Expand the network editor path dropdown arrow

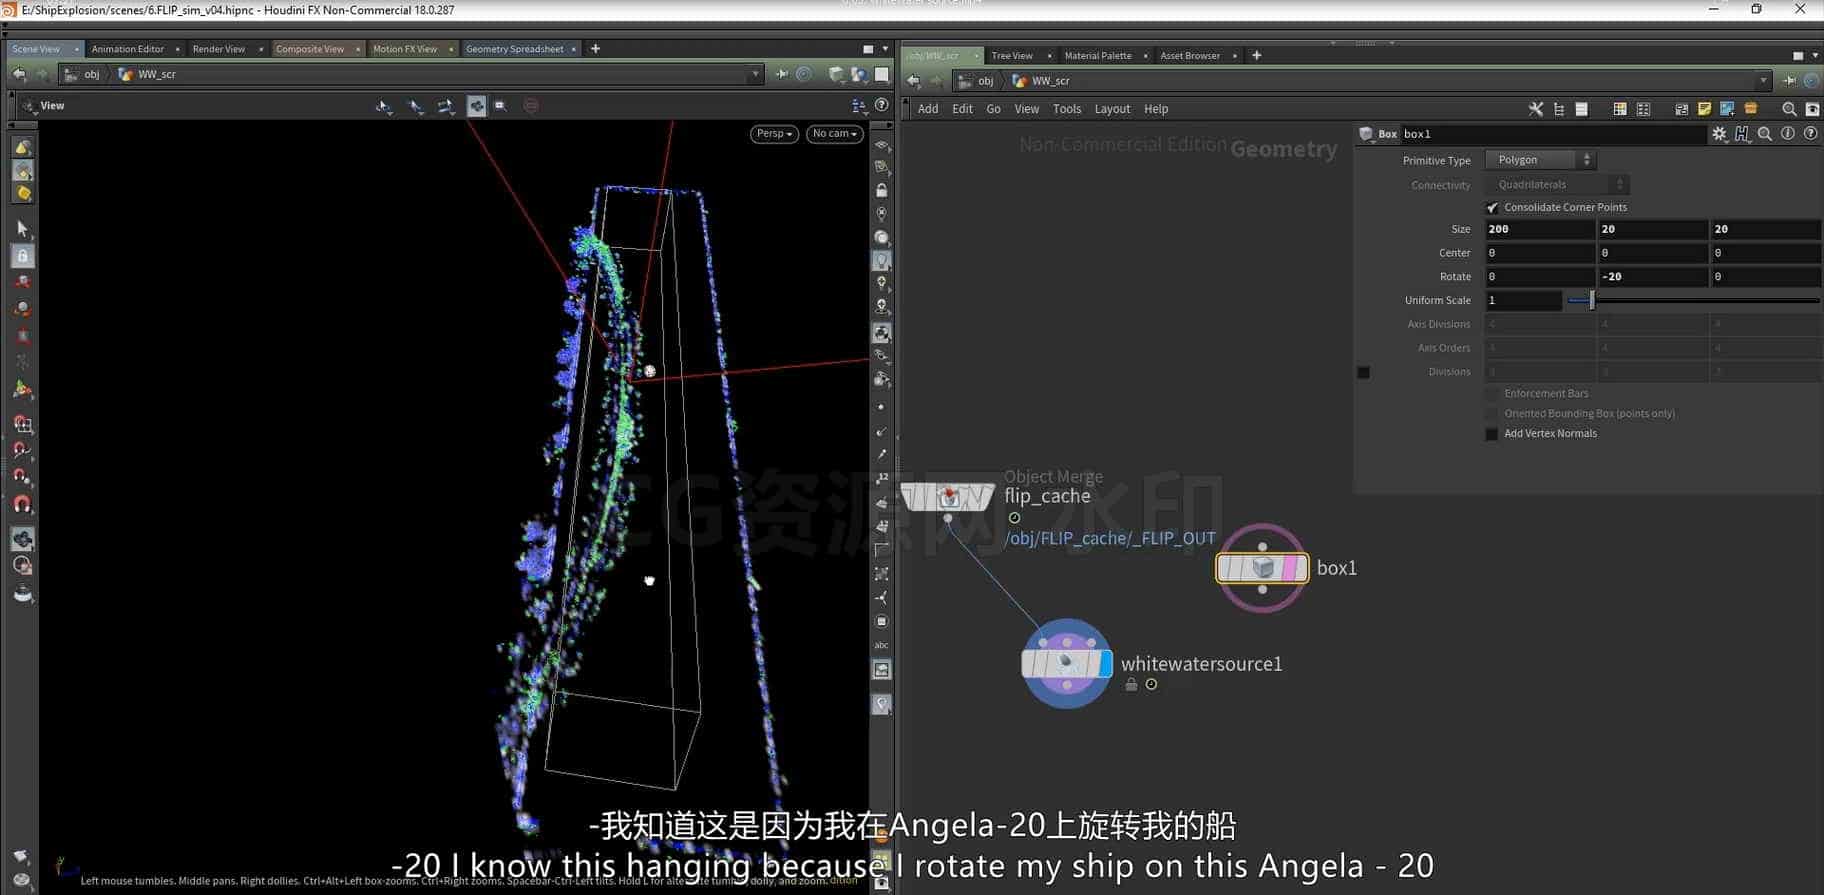pos(1763,81)
